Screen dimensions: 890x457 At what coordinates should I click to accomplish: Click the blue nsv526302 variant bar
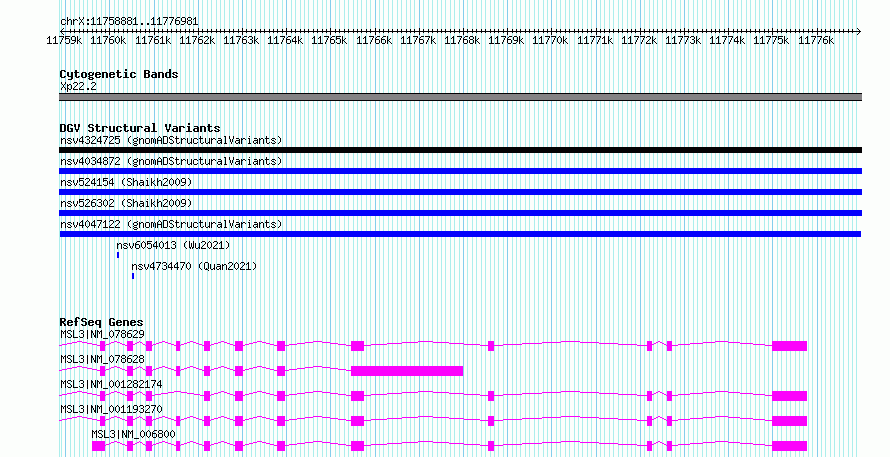460,213
